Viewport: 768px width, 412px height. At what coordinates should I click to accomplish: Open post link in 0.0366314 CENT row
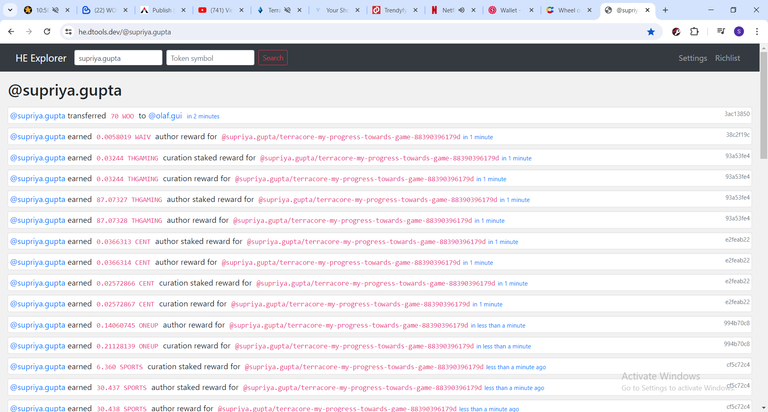pos(341,263)
